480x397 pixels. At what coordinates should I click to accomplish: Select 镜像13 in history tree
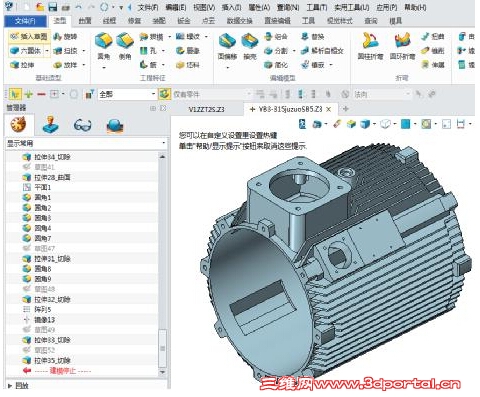point(44,320)
